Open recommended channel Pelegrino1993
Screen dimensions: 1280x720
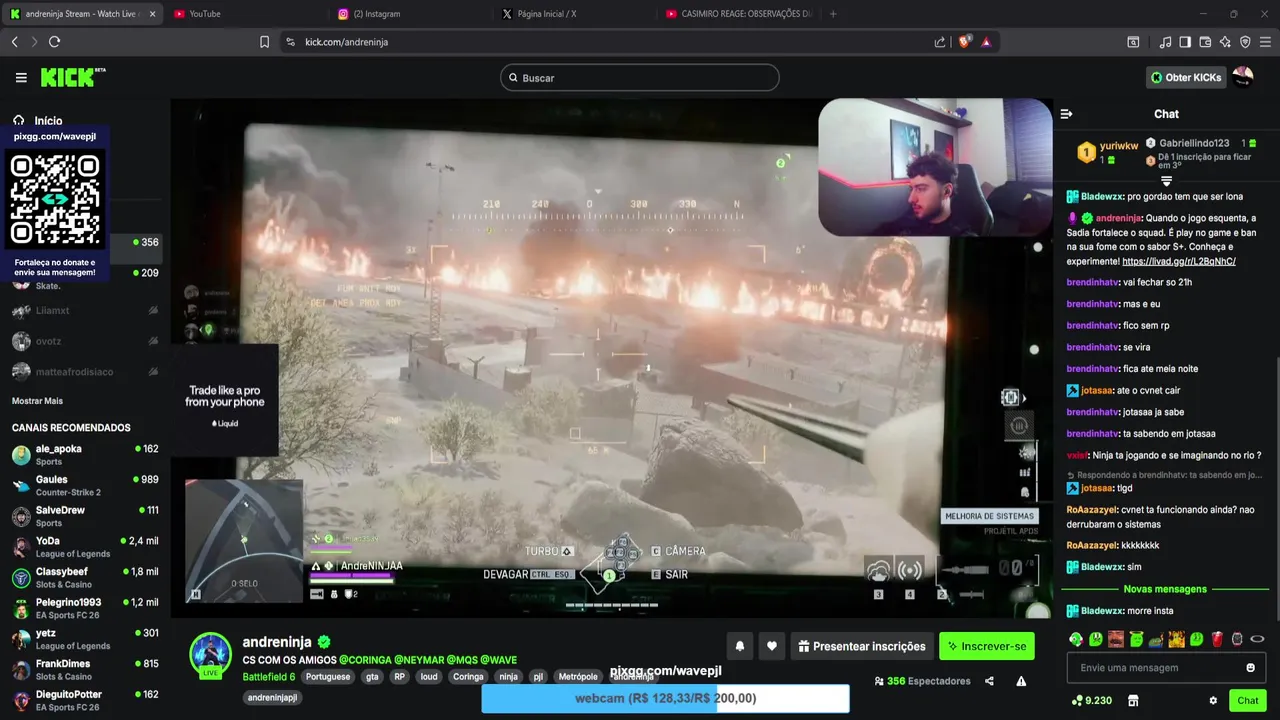(x=85, y=608)
